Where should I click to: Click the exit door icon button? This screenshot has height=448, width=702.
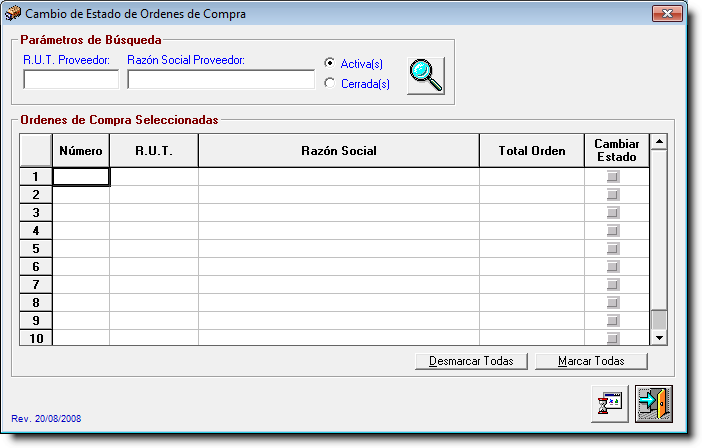tap(654, 404)
